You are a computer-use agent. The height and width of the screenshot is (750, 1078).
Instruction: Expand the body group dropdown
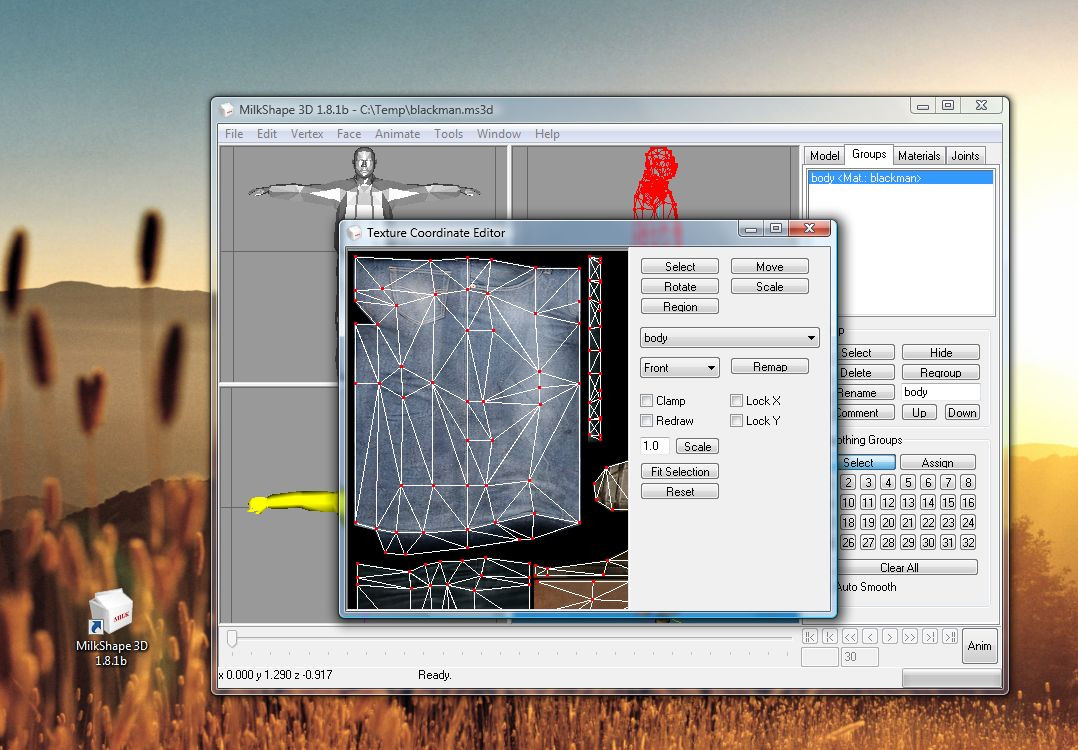click(811, 338)
